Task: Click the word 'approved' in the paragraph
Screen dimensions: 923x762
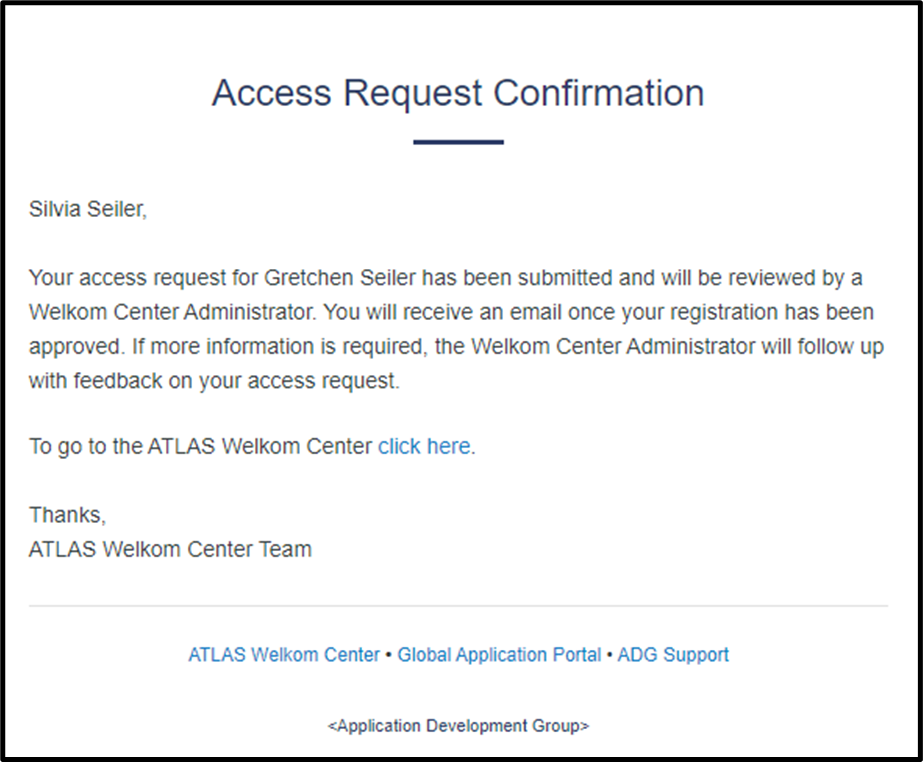Action: point(77,347)
